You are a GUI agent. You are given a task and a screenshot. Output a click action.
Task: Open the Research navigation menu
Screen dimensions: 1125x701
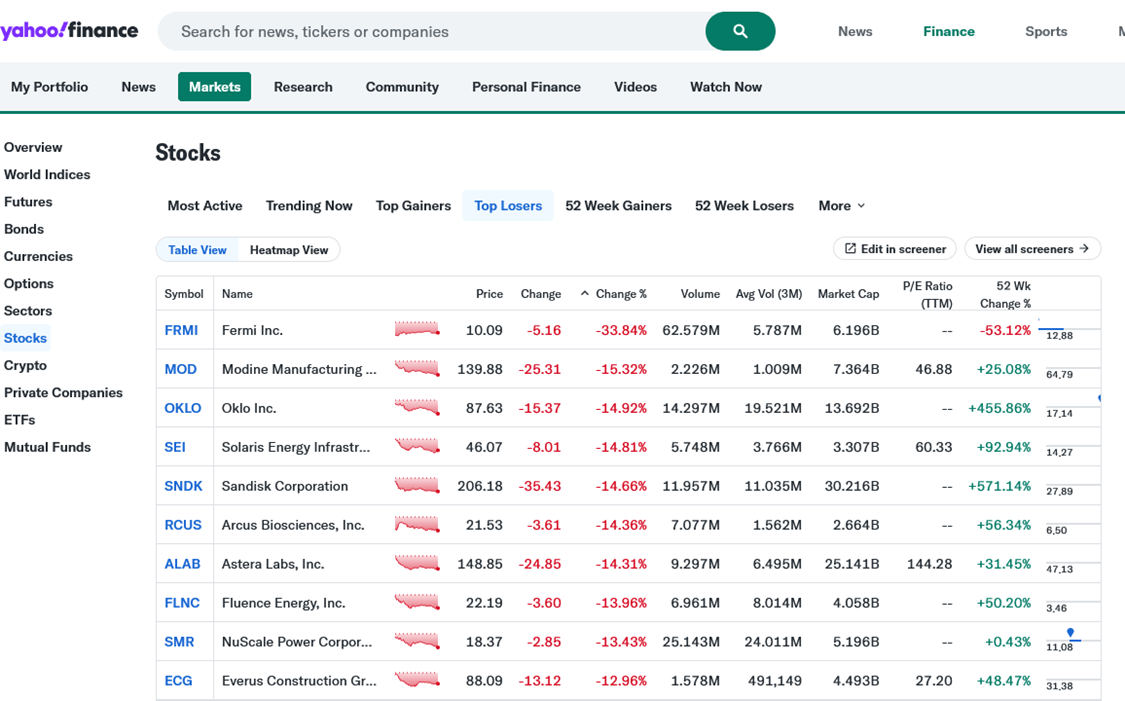[x=303, y=87]
